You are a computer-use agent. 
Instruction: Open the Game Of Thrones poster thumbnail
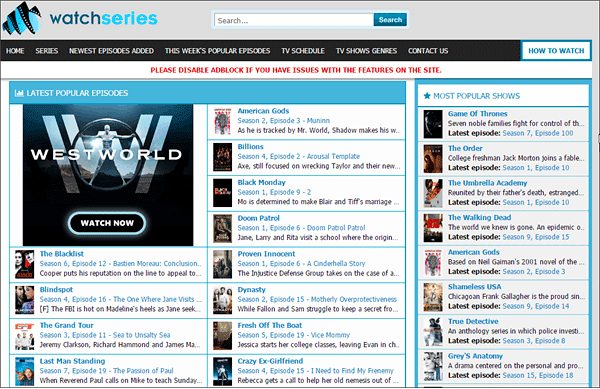(x=433, y=124)
